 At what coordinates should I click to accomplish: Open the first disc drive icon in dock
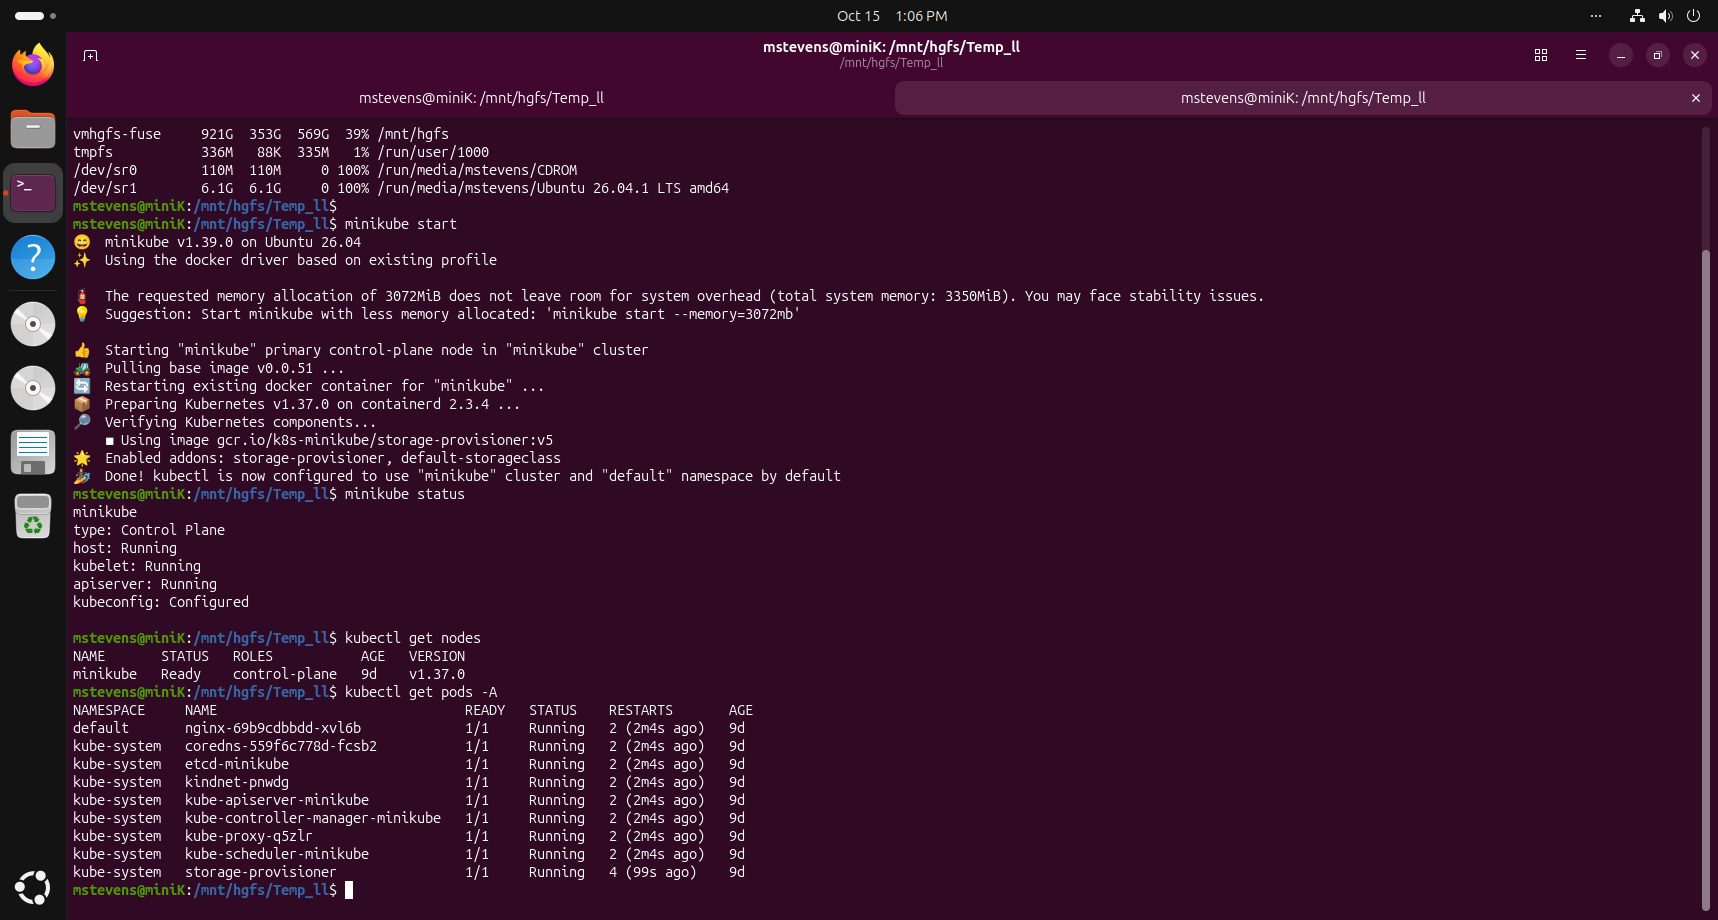coord(33,324)
